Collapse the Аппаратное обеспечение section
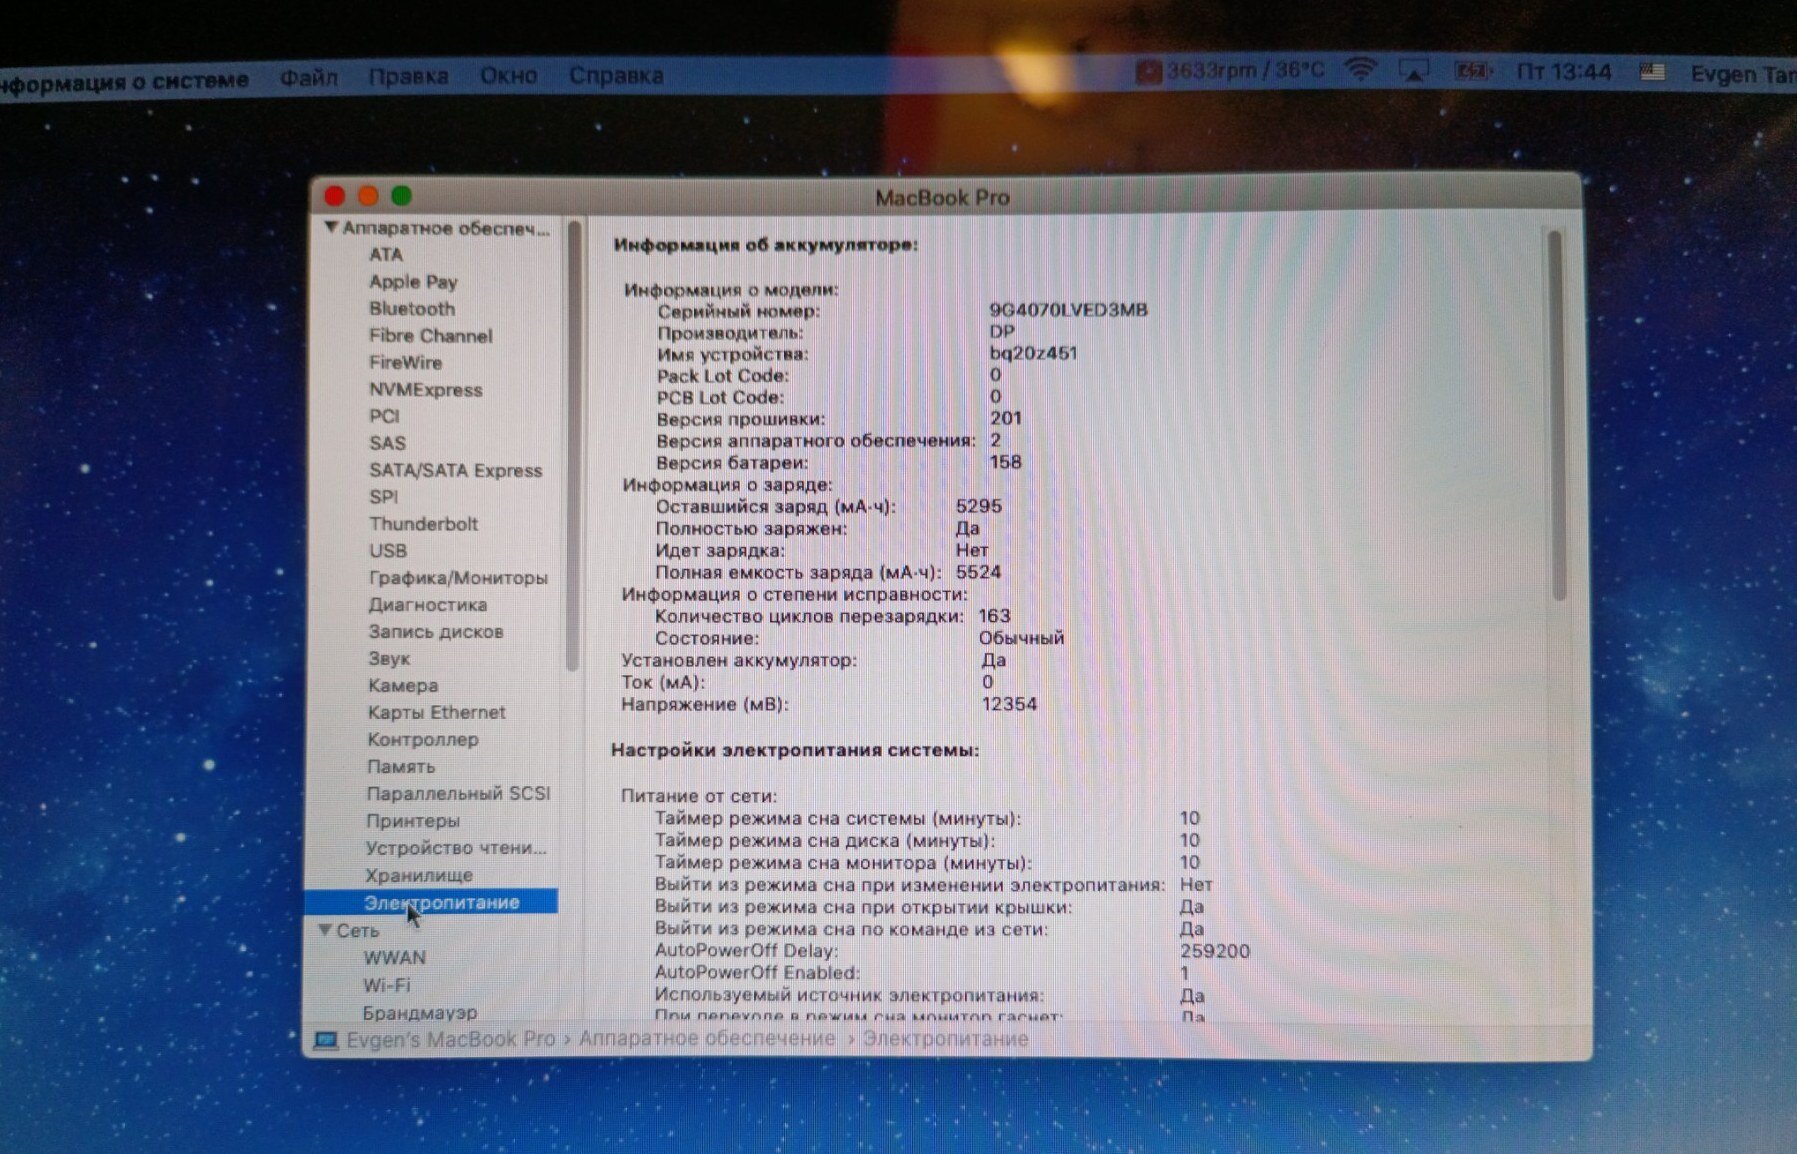Screen dimensions: 1797x1154 point(331,228)
